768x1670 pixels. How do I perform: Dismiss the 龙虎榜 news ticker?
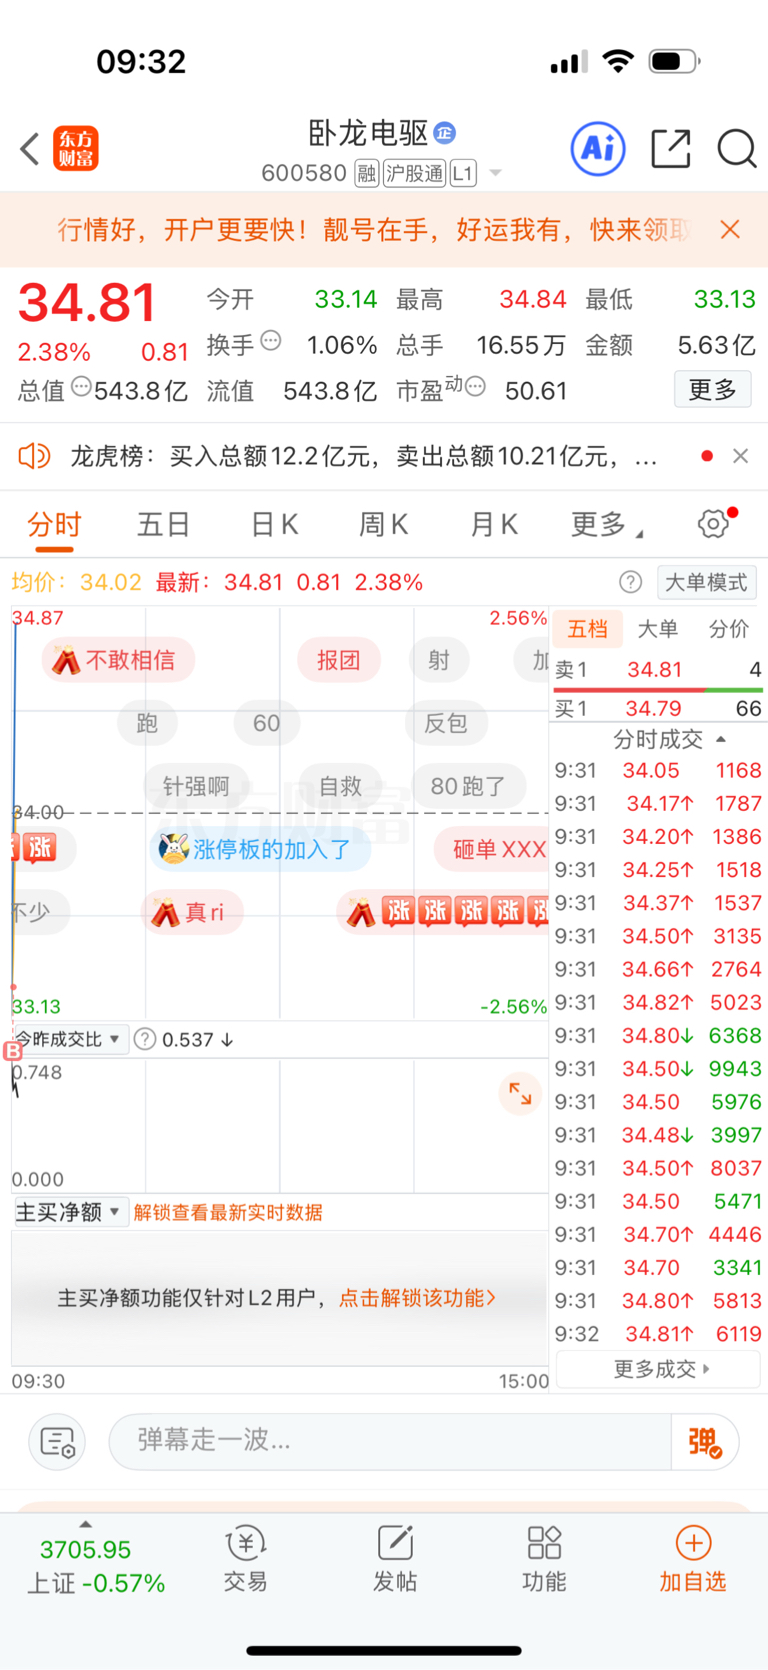[740, 456]
